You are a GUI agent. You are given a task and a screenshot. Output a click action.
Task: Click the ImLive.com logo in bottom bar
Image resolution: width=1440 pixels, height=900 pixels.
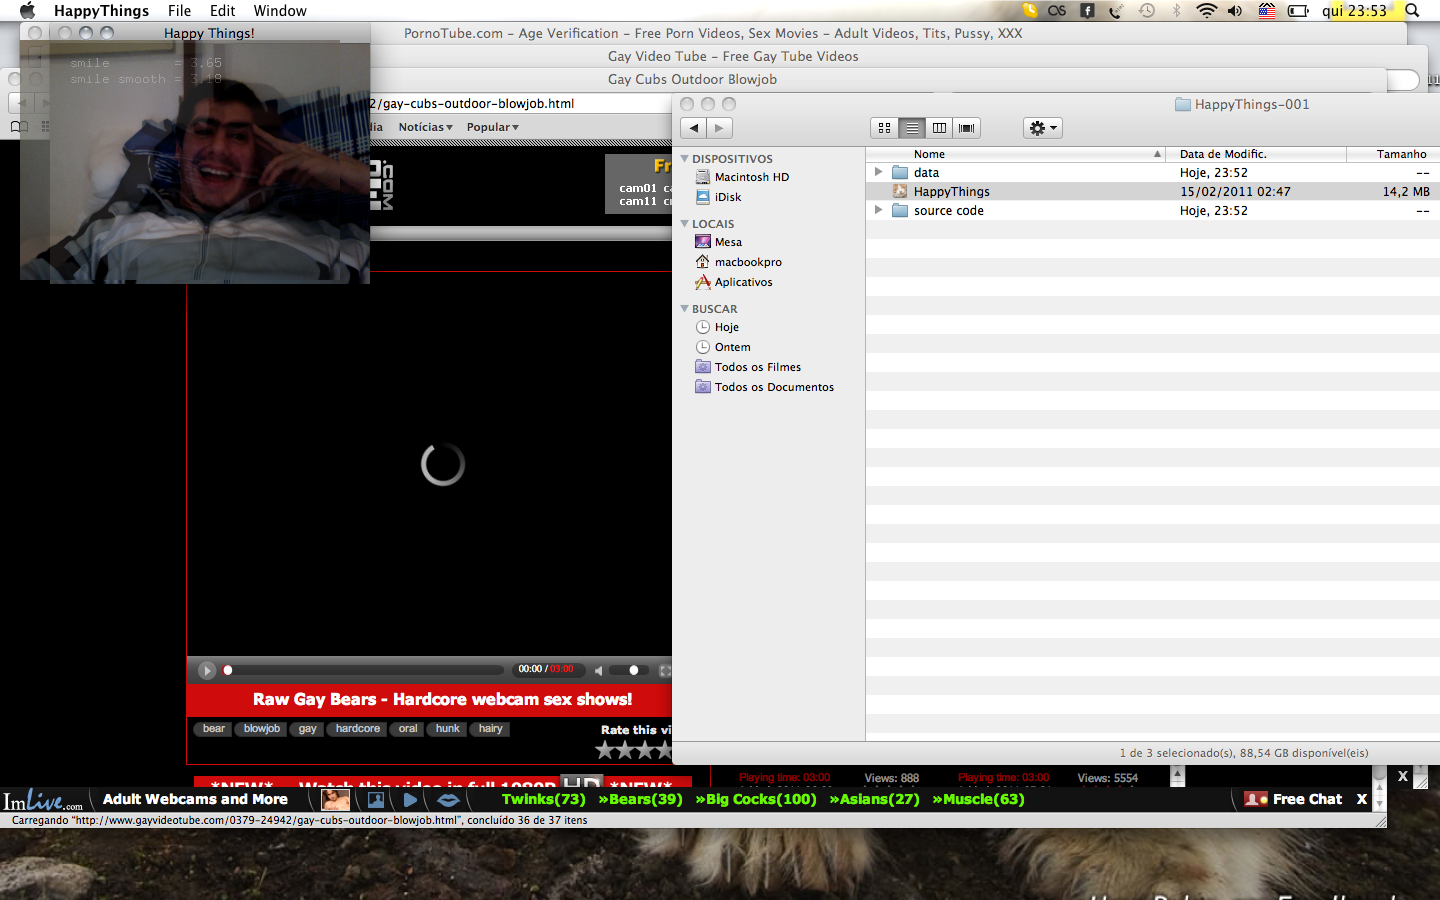[43, 800]
